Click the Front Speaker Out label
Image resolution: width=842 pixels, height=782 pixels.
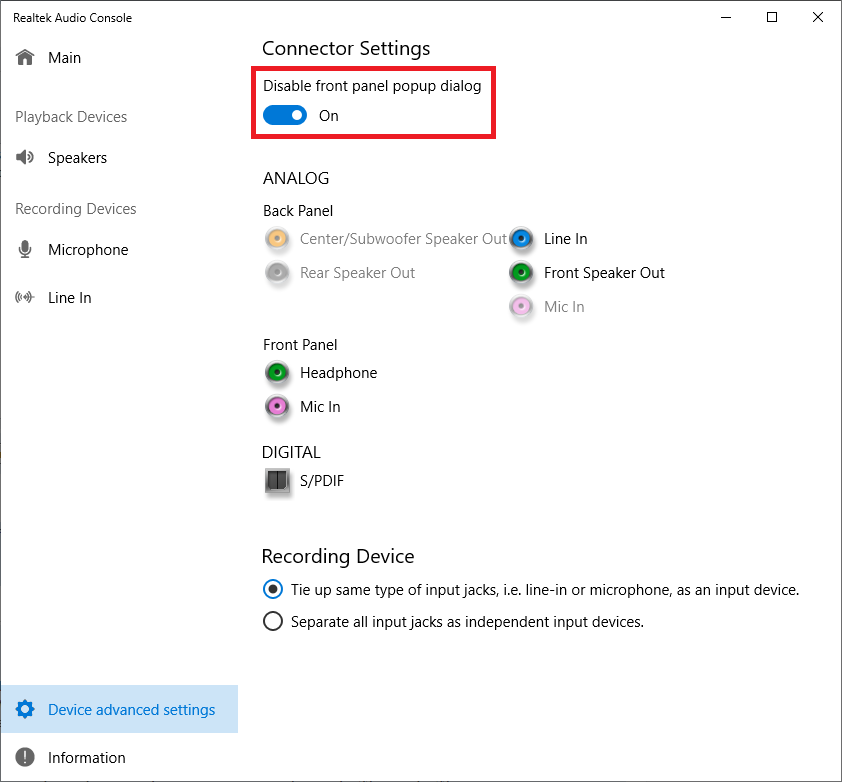click(604, 273)
